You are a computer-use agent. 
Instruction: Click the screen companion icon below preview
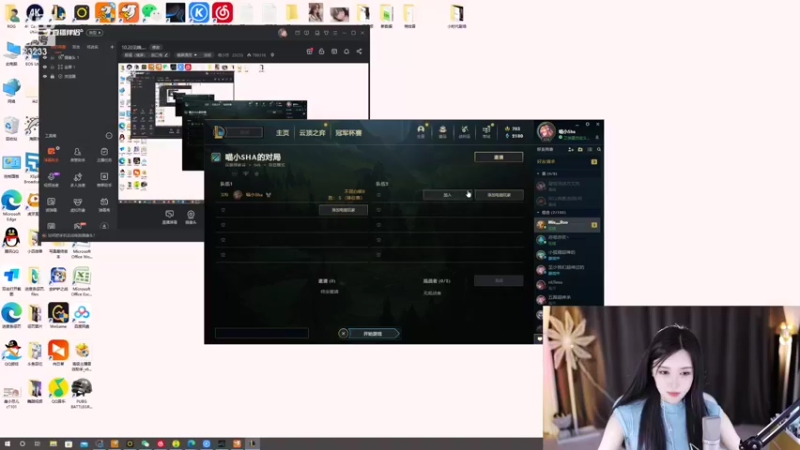pyautogui.click(x=169, y=217)
